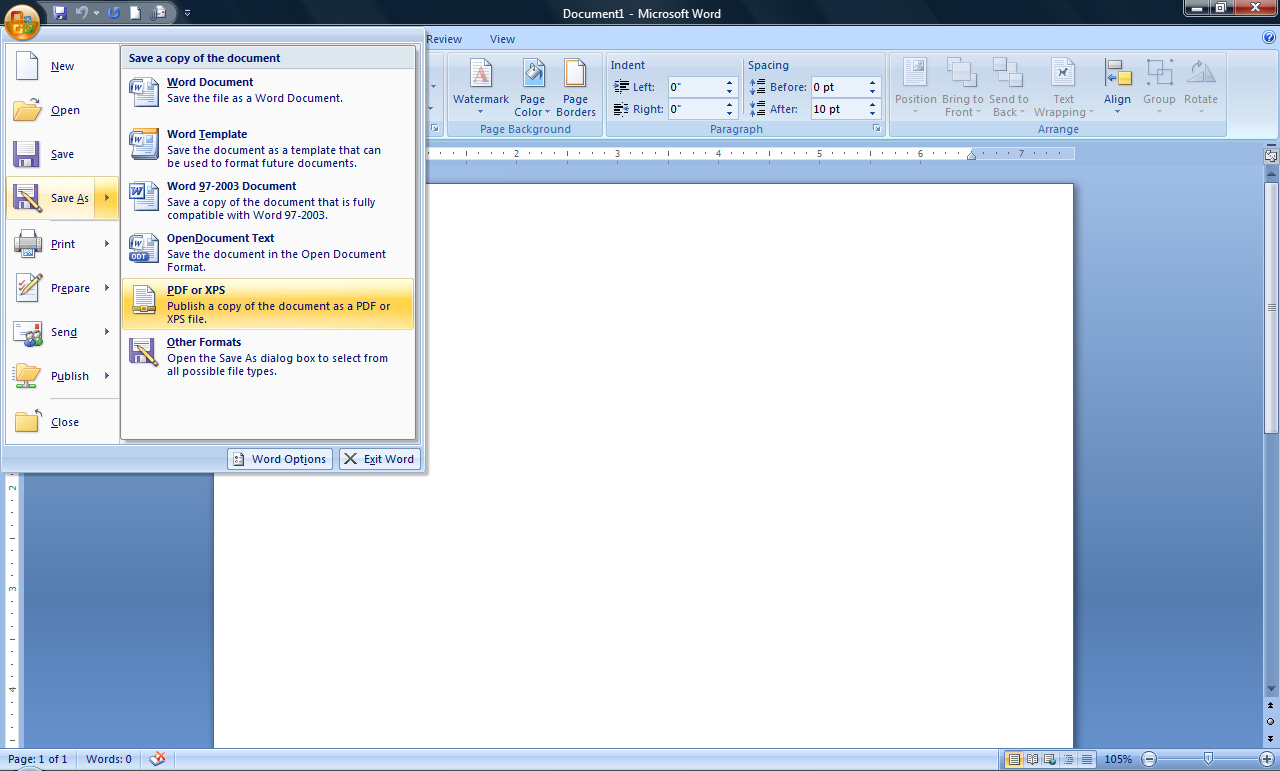Click the Page Borders icon
Image resolution: width=1280 pixels, height=771 pixels.
click(x=575, y=74)
